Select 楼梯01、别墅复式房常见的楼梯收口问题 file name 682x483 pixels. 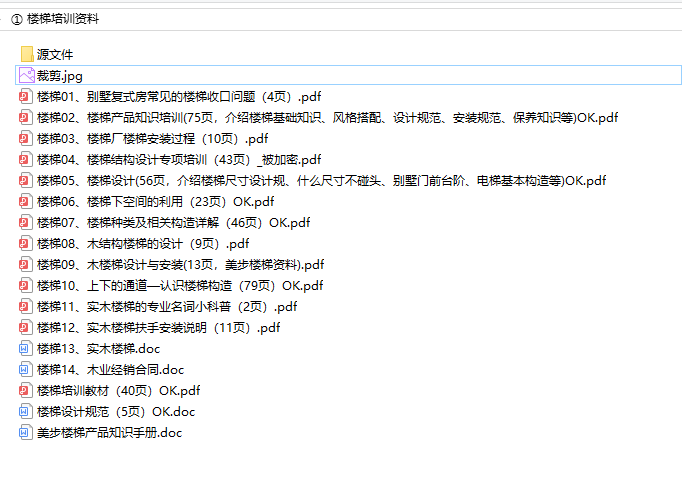(x=179, y=97)
